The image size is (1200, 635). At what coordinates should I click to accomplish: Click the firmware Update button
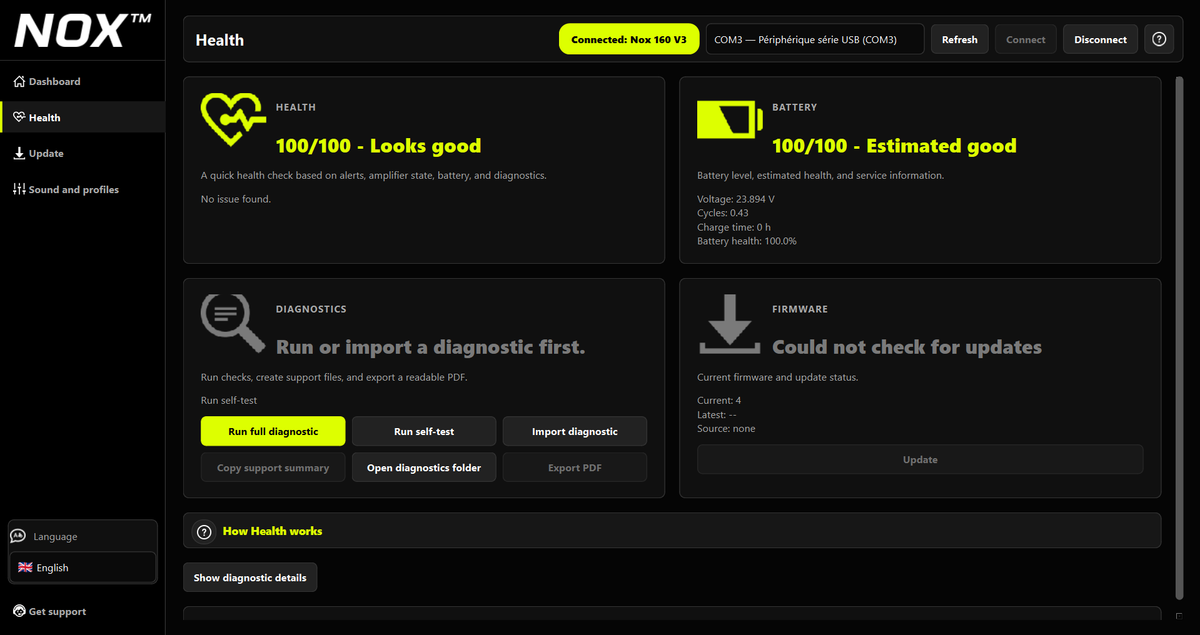[920, 460]
